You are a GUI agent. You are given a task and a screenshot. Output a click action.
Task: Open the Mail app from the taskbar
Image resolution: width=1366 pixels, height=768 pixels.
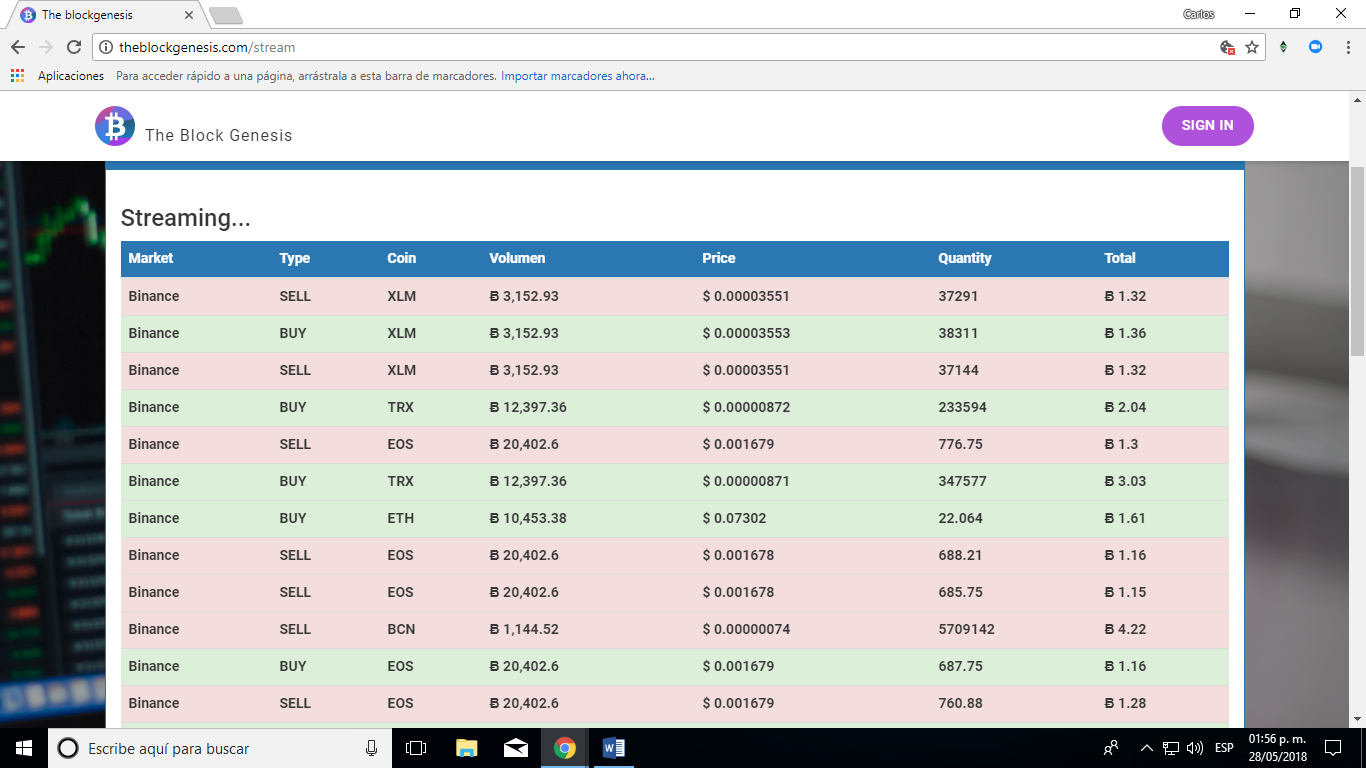click(x=516, y=748)
